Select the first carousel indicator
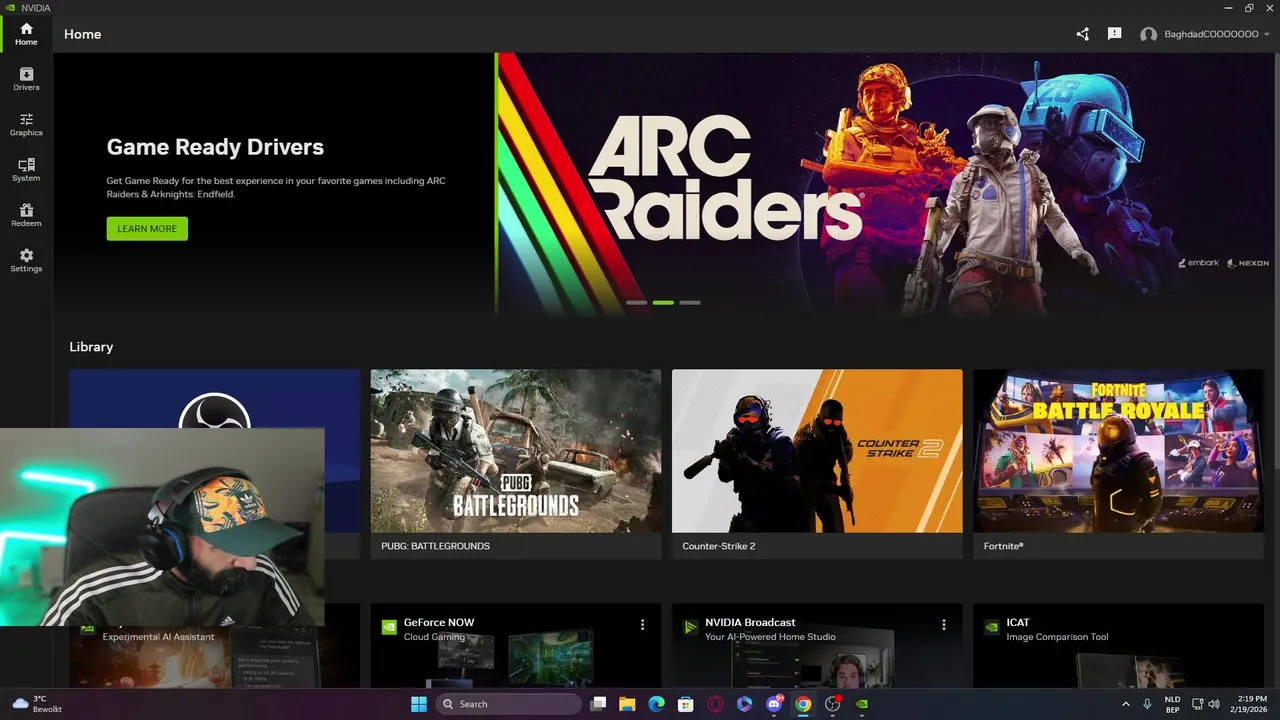1280x720 pixels. click(x=636, y=302)
